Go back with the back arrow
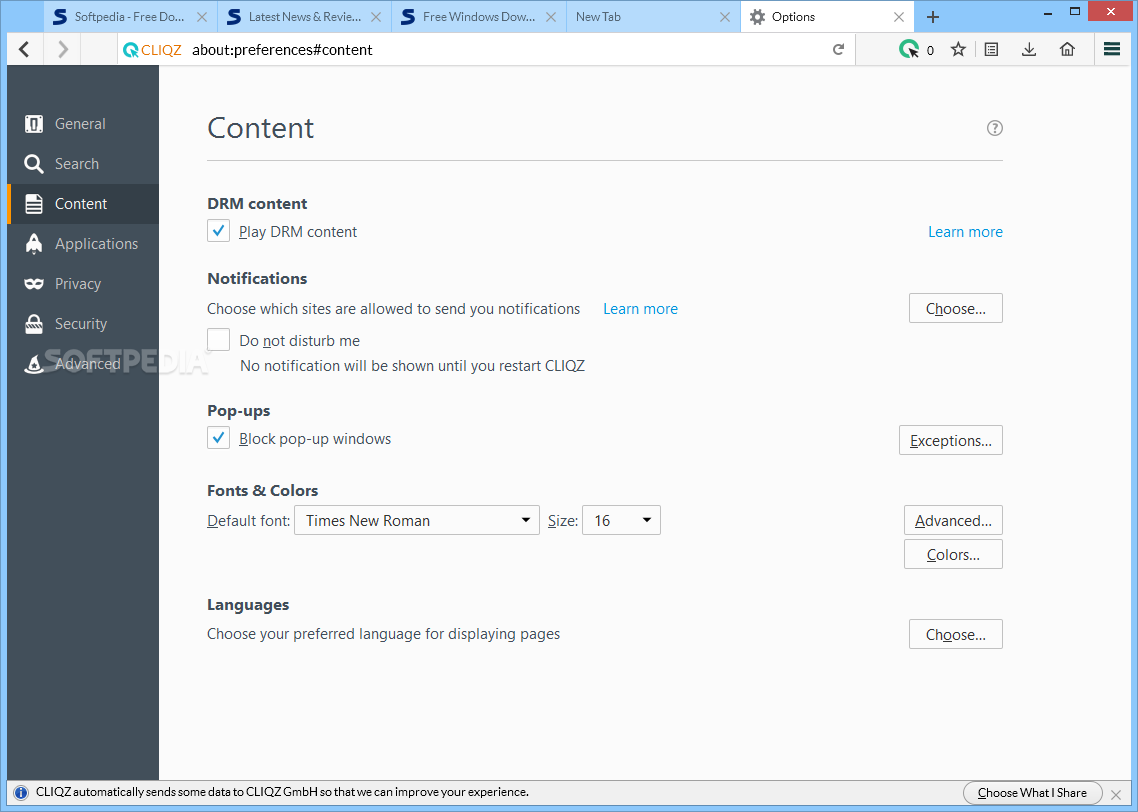The width and height of the screenshot is (1138, 812). [25, 49]
